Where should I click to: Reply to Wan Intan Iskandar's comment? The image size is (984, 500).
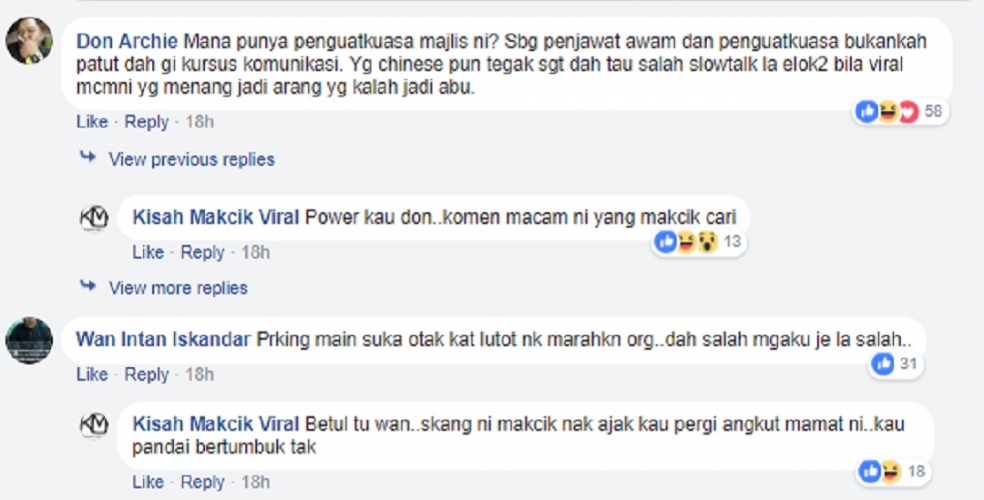146,375
